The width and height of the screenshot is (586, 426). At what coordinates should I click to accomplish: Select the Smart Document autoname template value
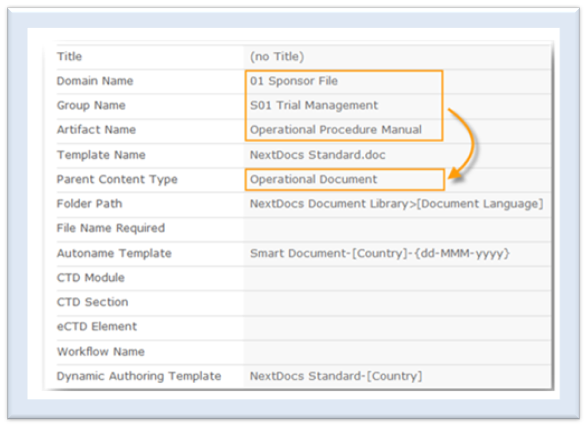[x=379, y=253]
